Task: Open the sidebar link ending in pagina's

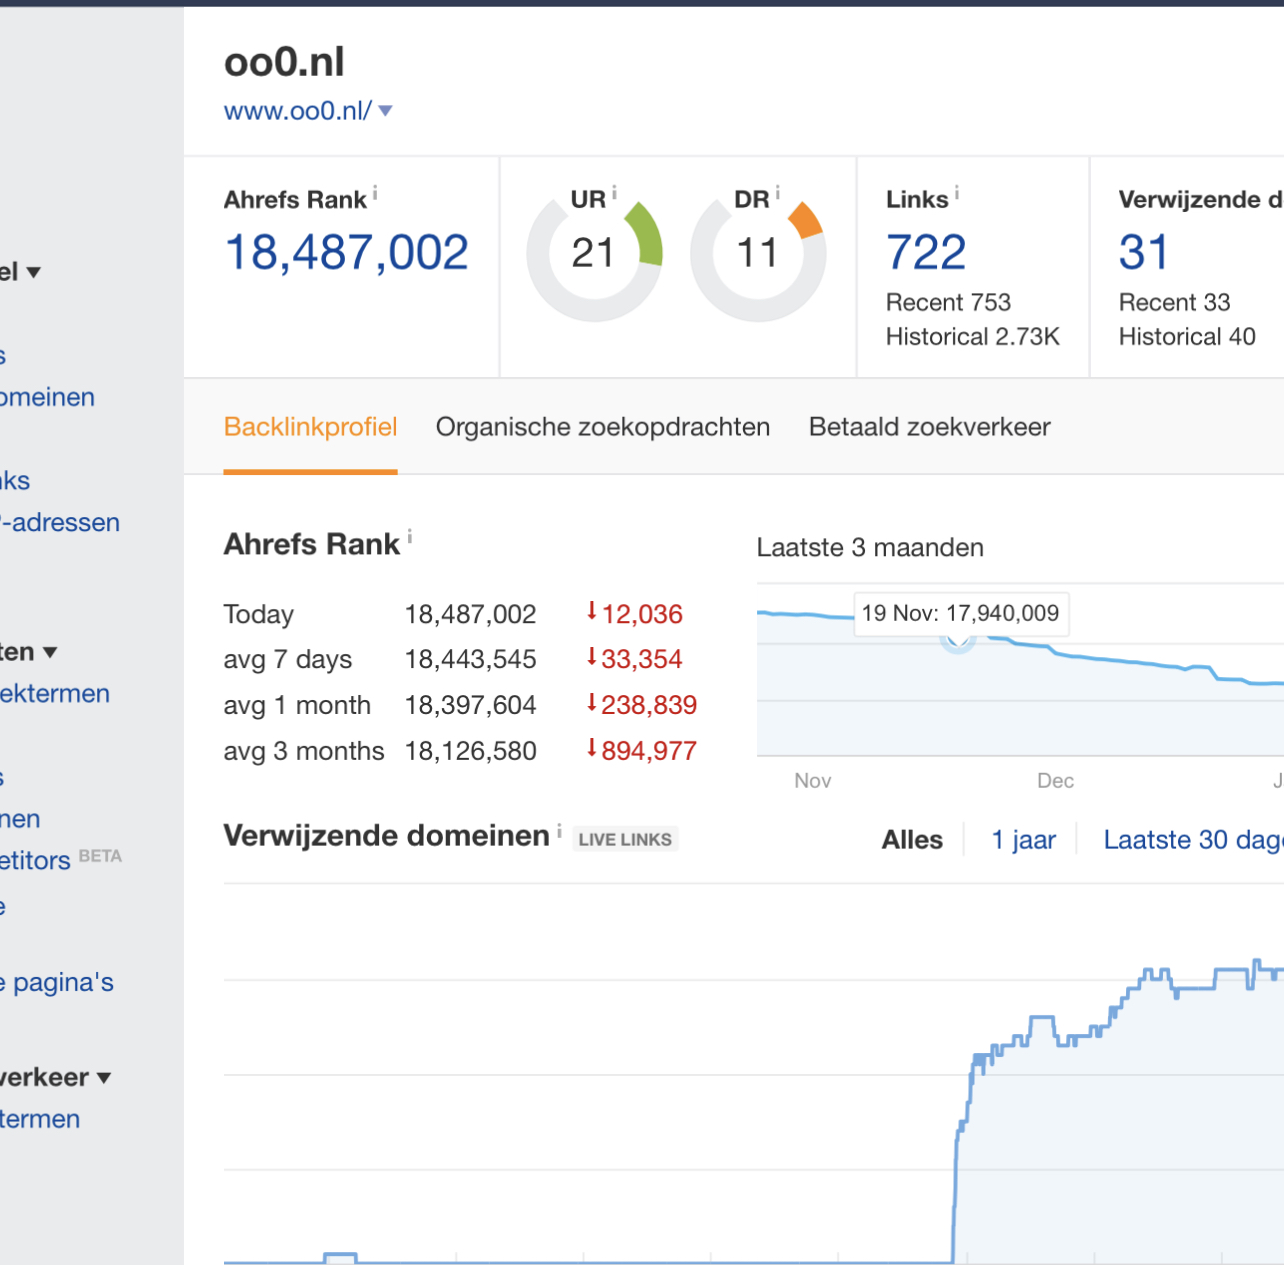Action: [57, 983]
